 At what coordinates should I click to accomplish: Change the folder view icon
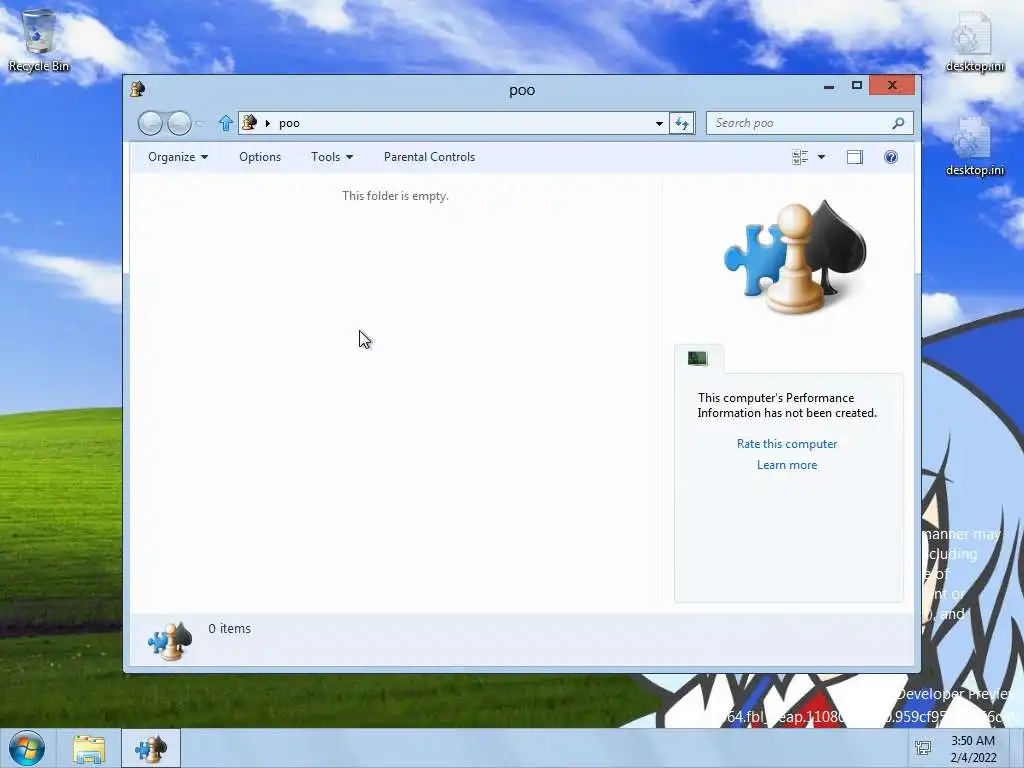tap(800, 157)
